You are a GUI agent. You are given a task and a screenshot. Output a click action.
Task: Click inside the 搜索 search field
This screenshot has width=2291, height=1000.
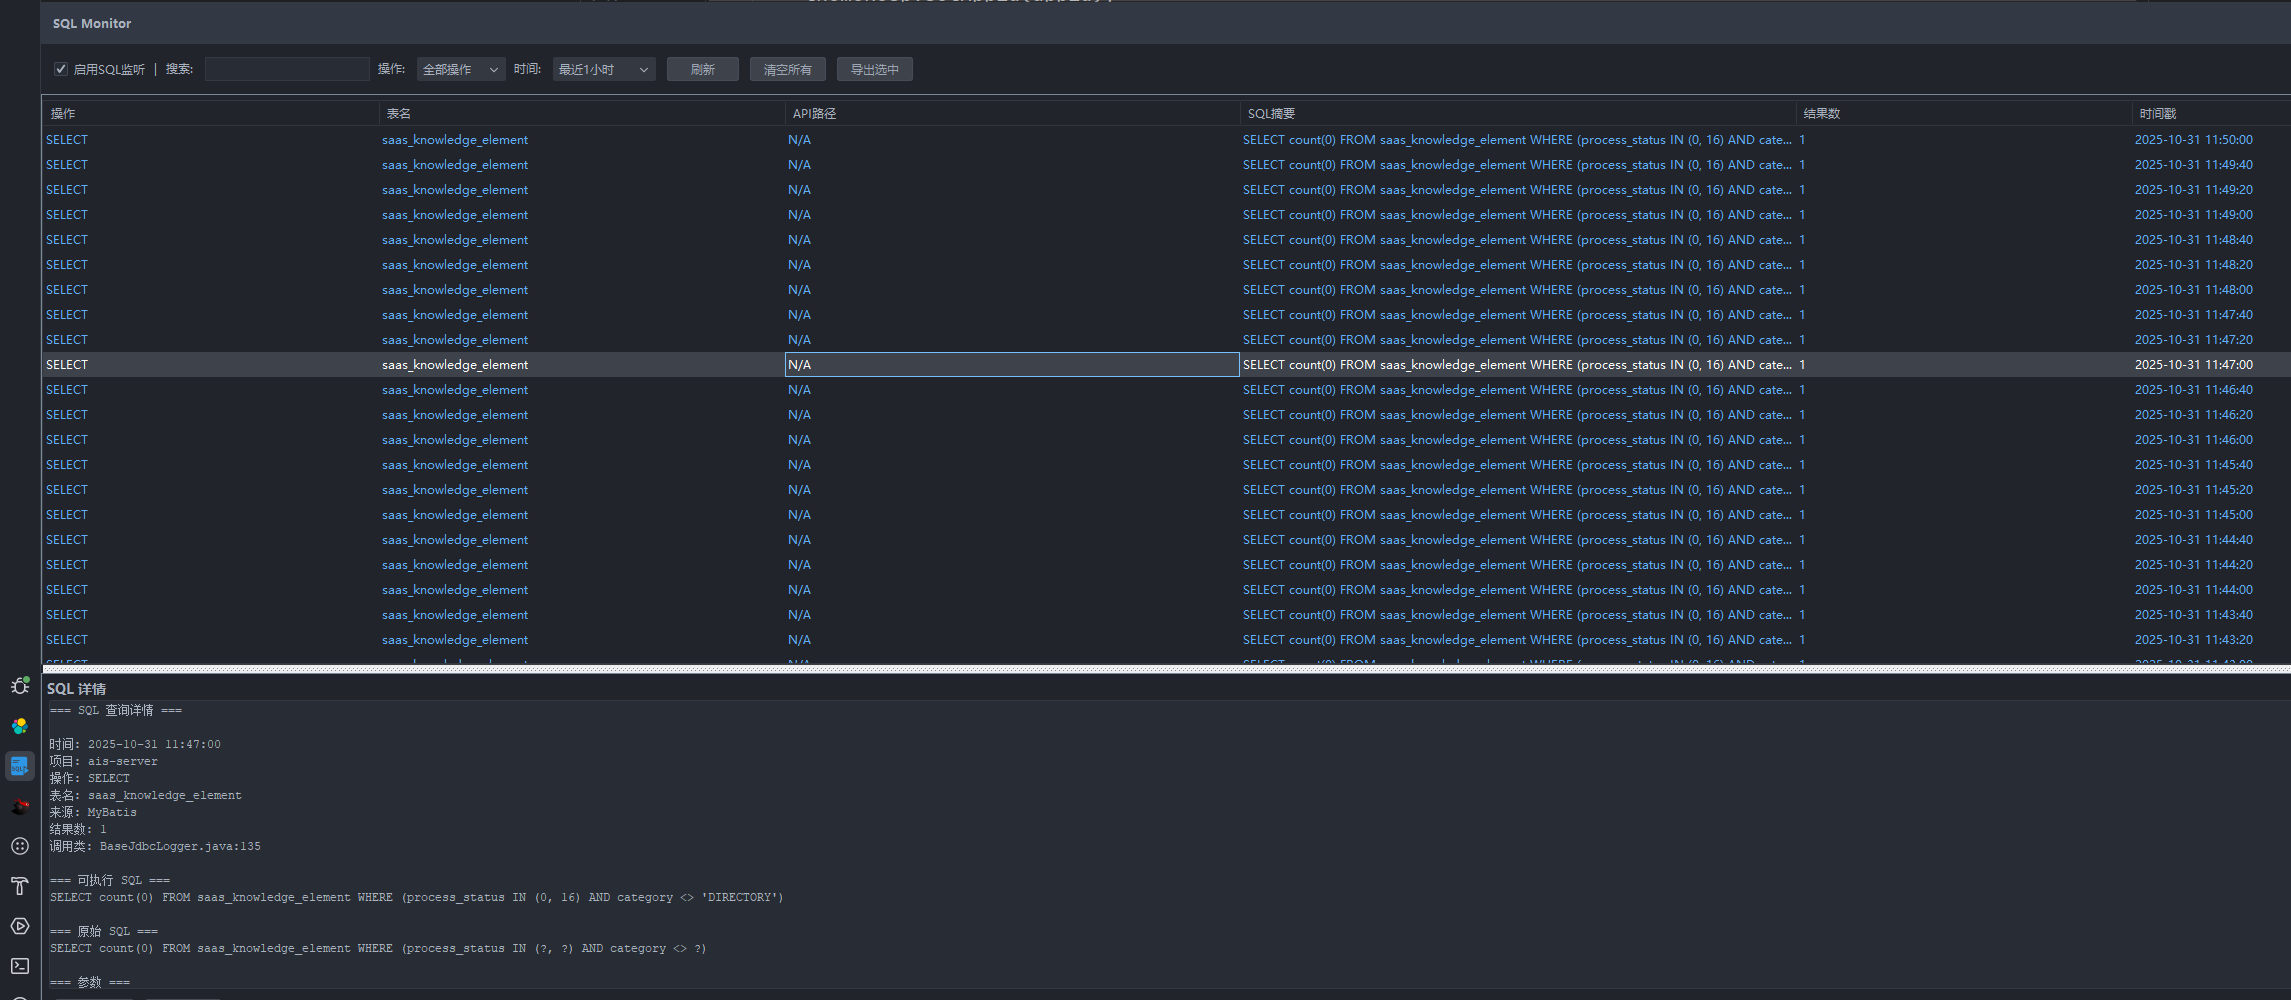click(287, 68)
